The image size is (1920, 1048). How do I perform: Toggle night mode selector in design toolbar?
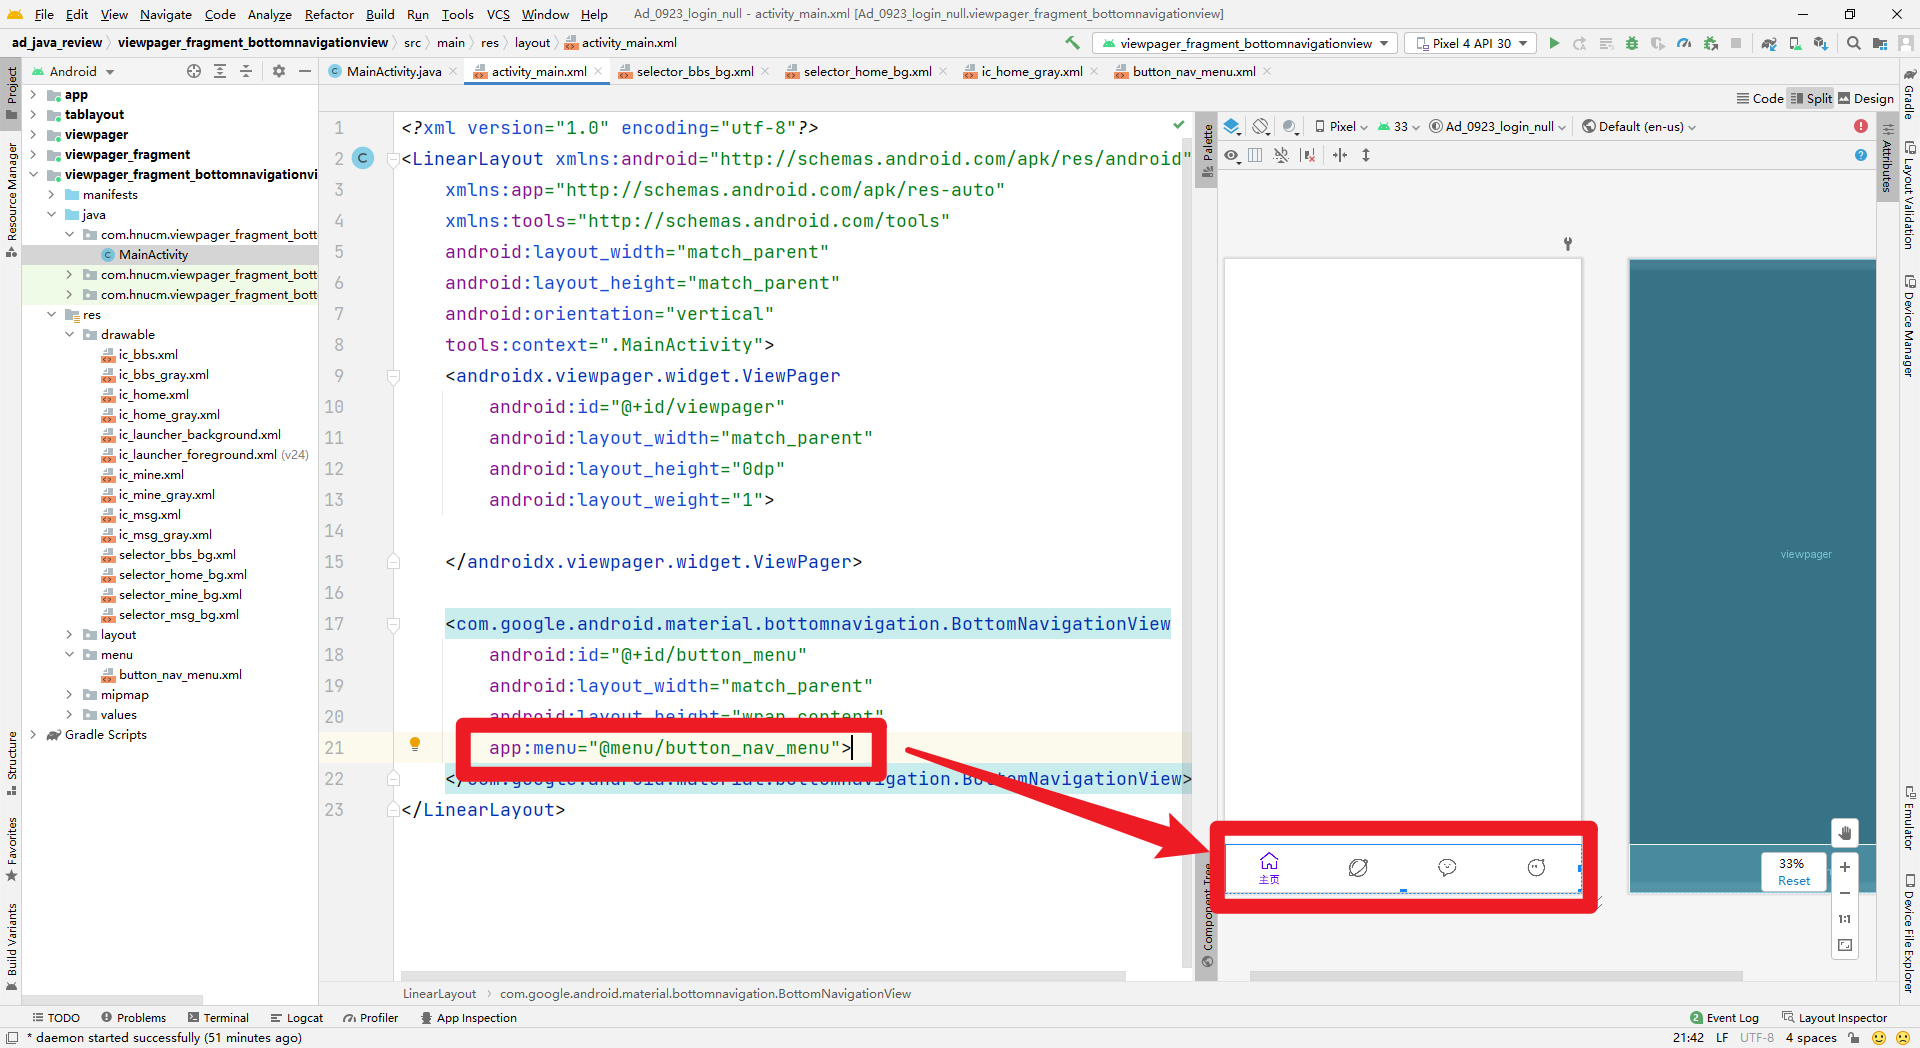pos(1291,126)
